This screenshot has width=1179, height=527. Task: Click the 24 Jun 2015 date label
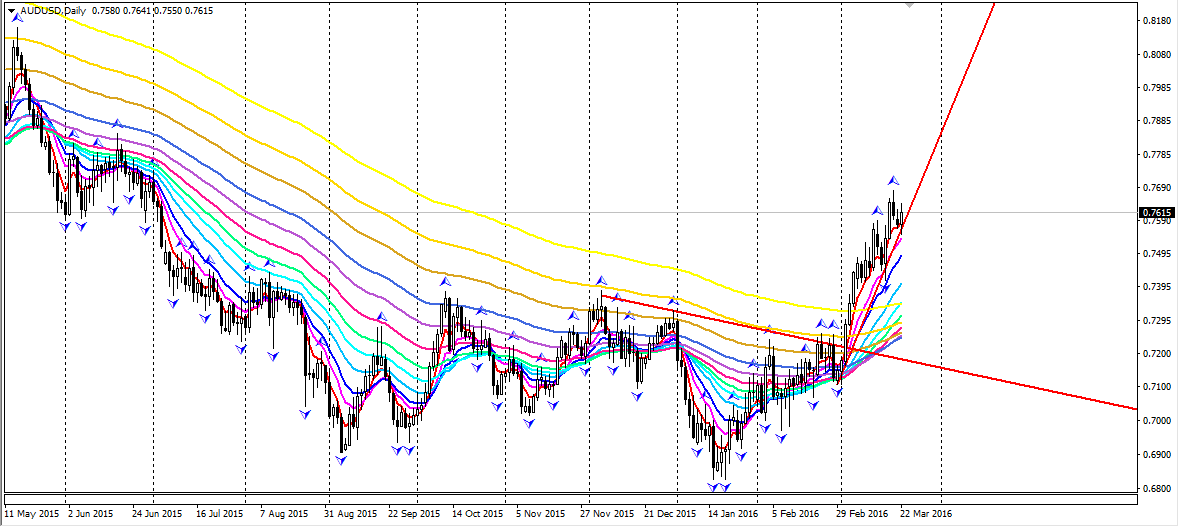[x=156, y=514]
